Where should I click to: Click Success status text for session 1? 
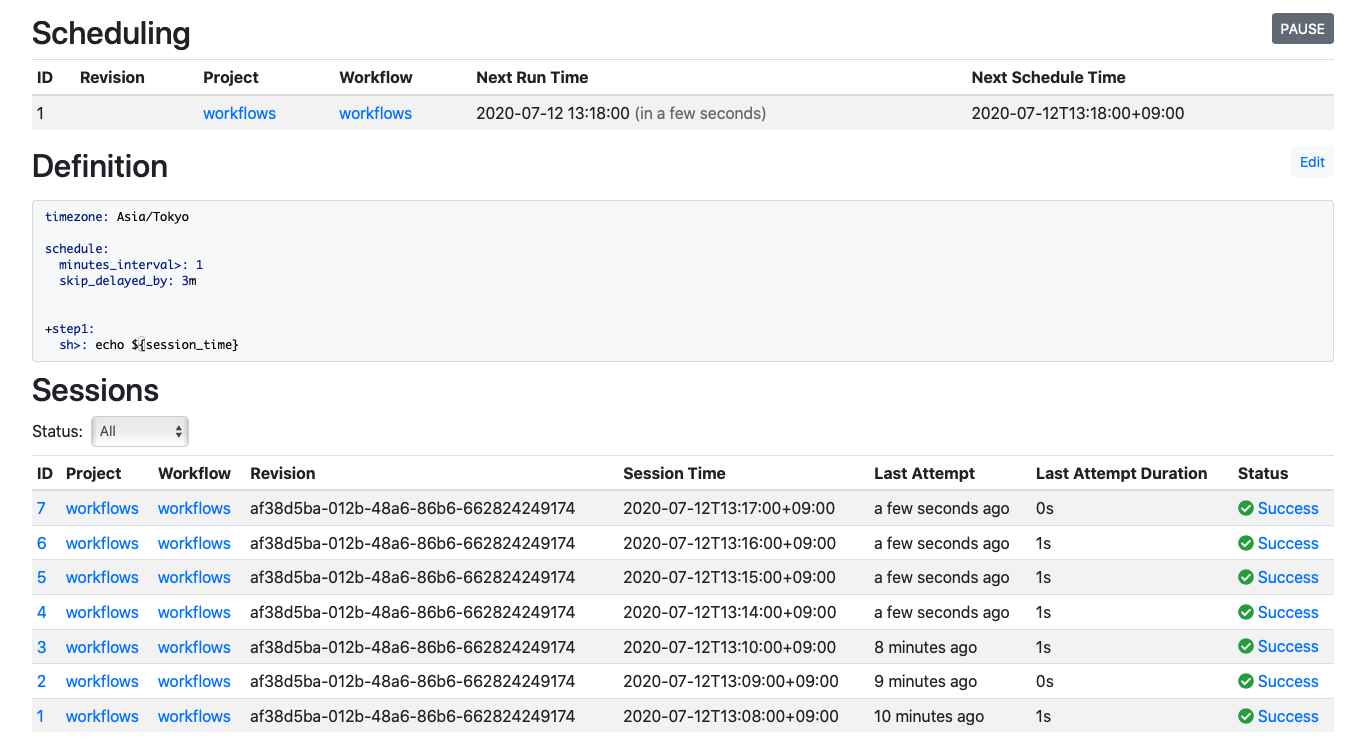pyautogui.click(x=1288, y=716)
